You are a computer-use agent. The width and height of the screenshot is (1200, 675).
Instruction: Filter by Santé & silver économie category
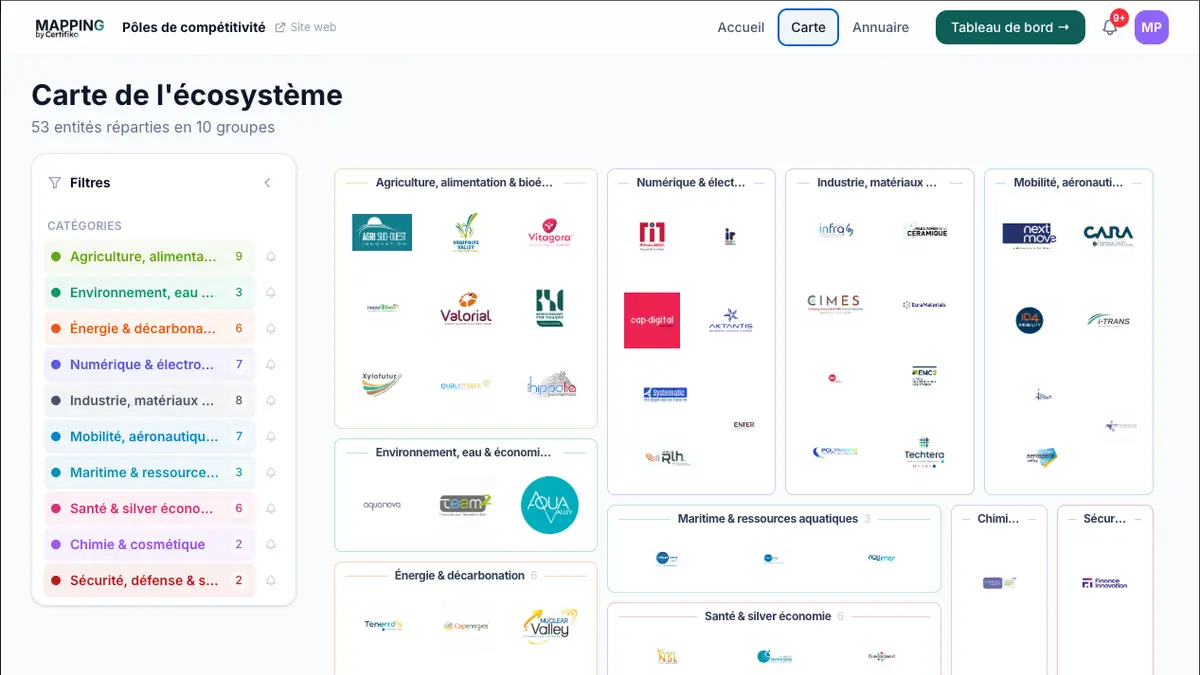(150, 509)
